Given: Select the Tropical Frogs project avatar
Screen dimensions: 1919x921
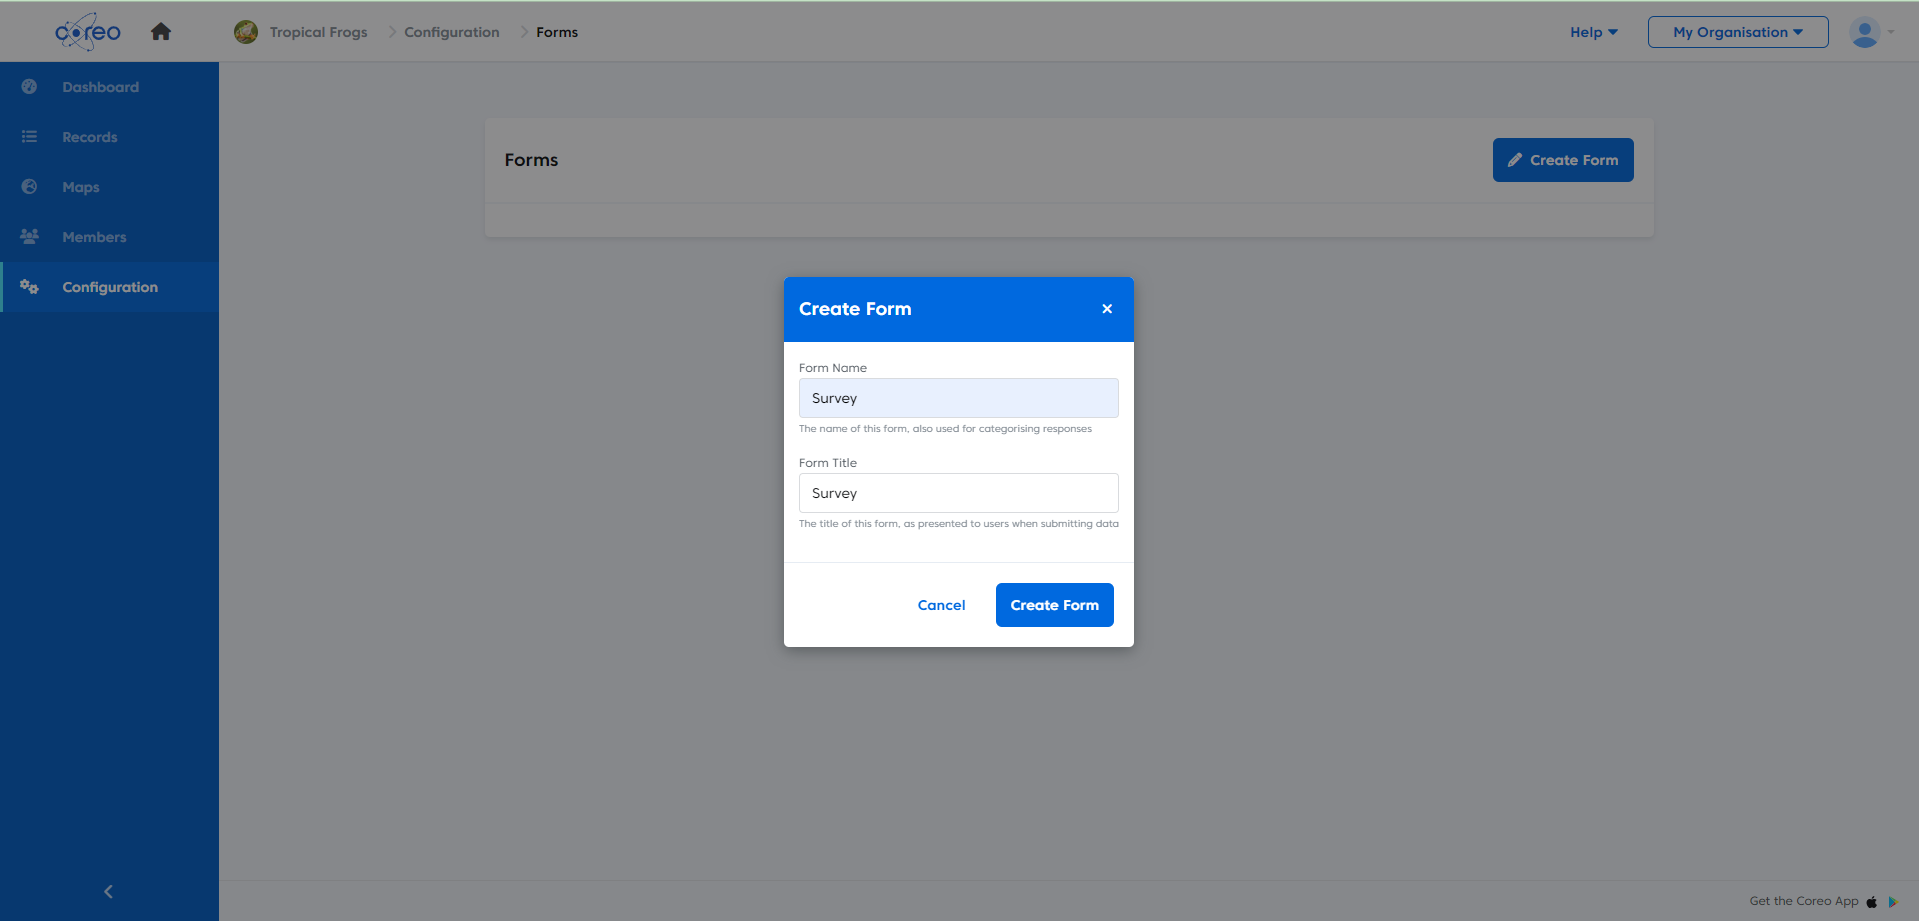Looking at the screenshot, I should (x=245, y=31).
